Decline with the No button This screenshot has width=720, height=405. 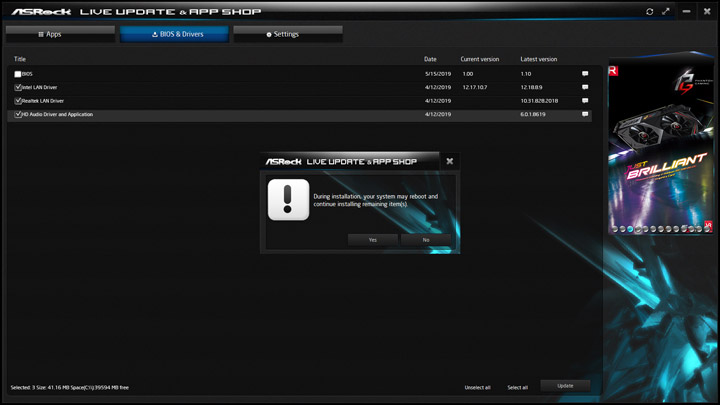point(426,240)
